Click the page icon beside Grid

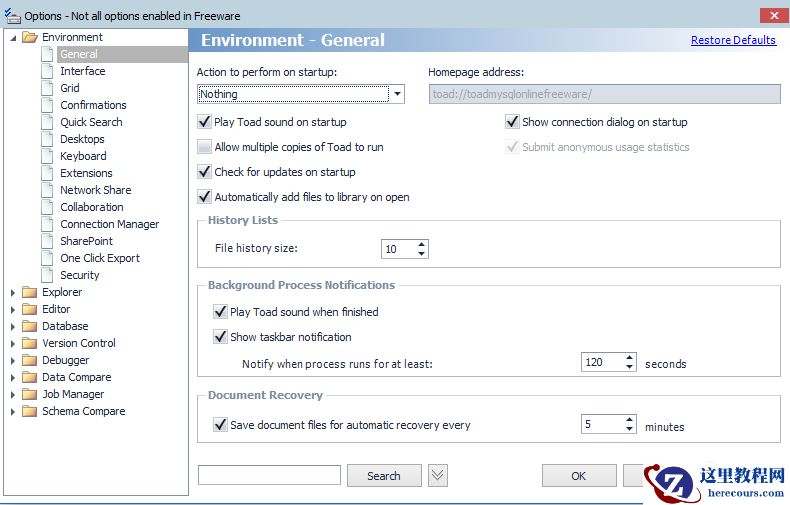point(47,88)
